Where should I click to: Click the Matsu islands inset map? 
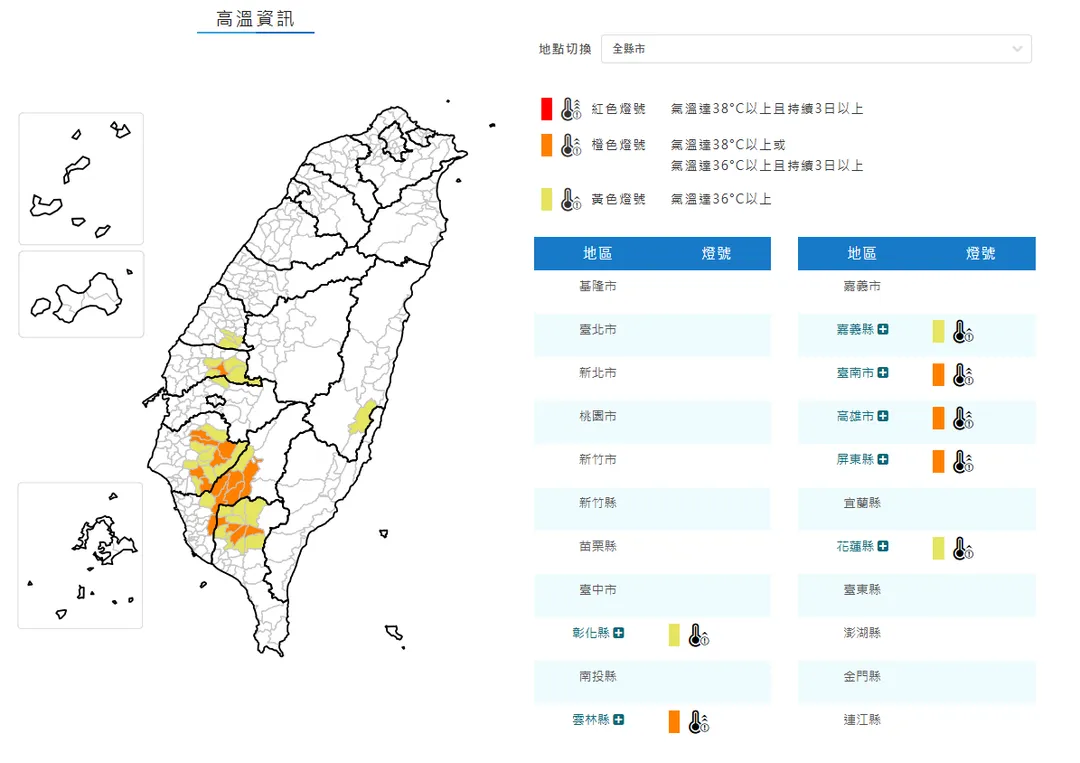pos(81,179)
